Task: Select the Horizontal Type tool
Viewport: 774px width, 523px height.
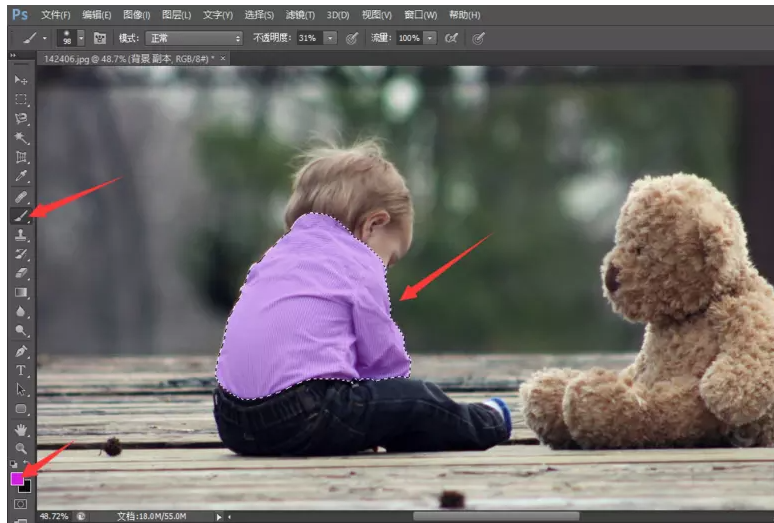Action: coord(21,370)
